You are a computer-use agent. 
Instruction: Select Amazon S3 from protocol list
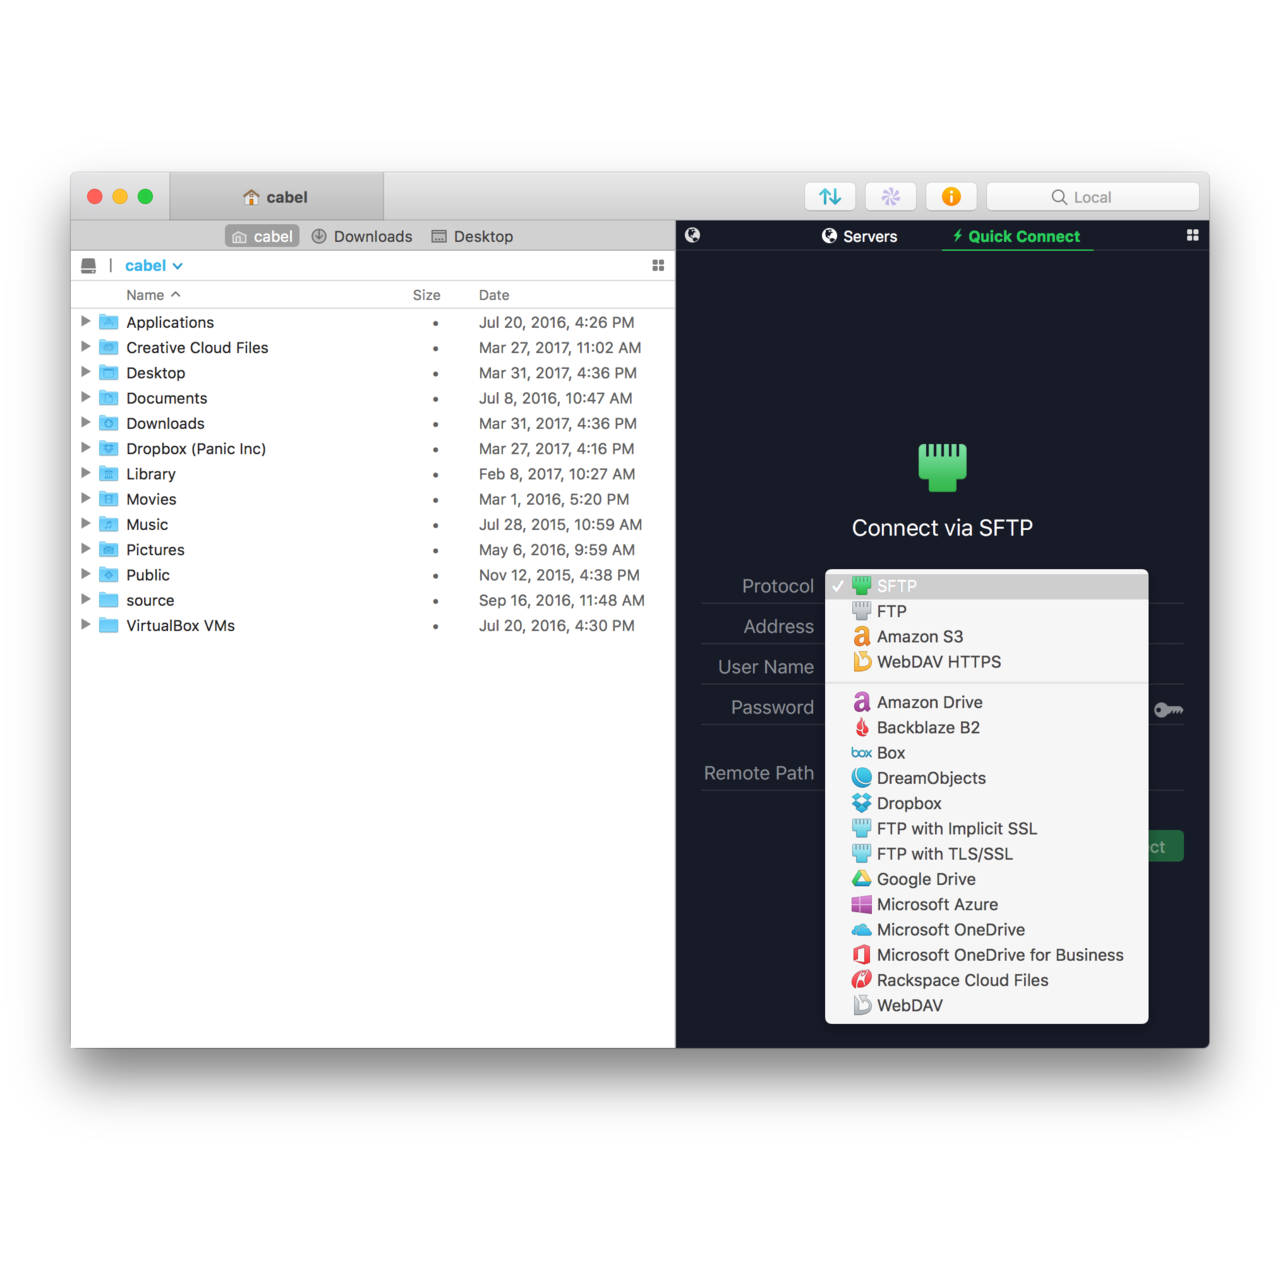click(919, 637)
